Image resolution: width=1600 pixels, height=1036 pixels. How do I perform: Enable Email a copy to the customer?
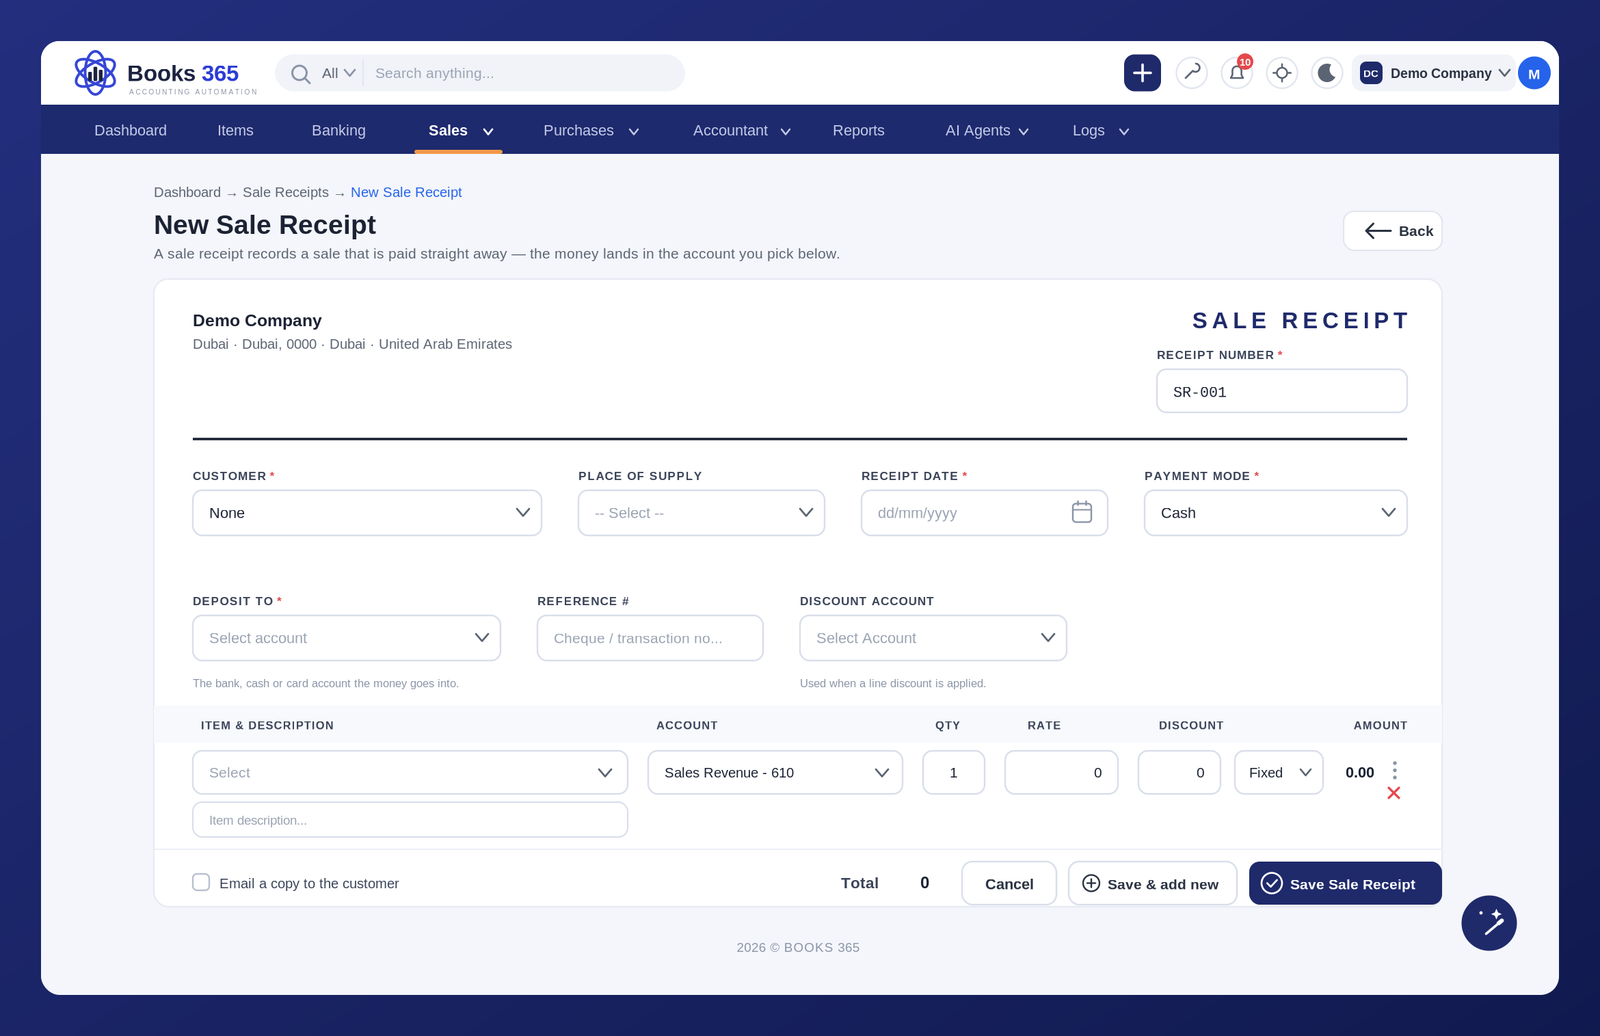click(201, 882)
